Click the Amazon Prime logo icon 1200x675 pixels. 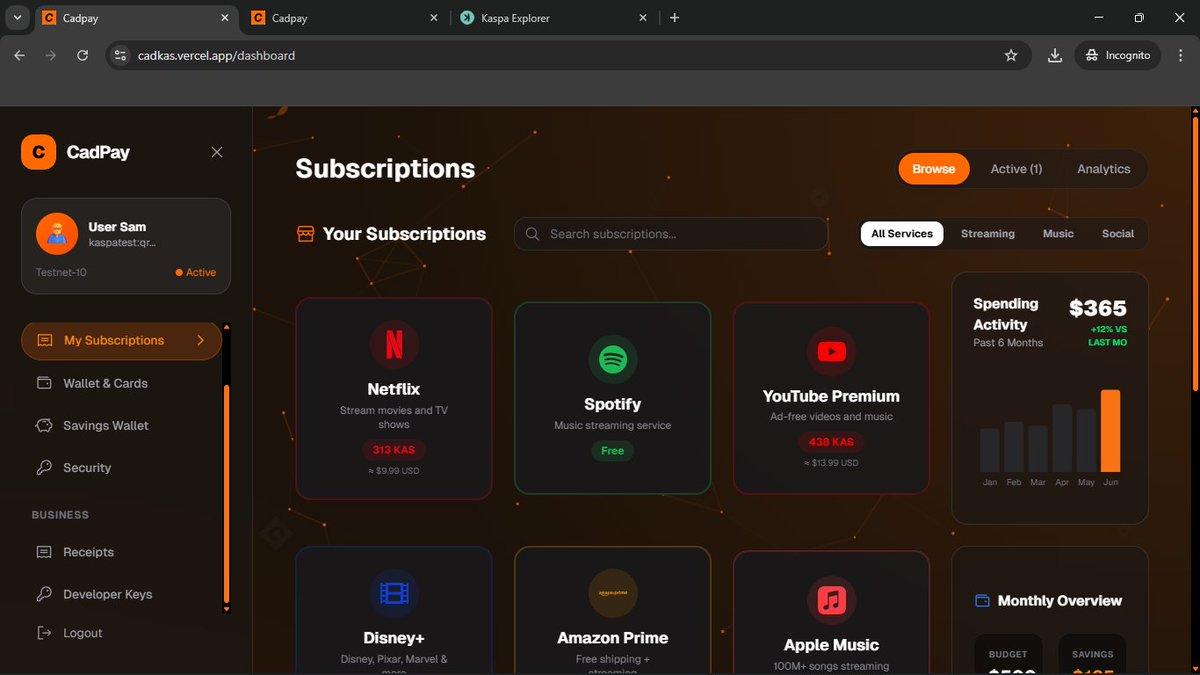[x=613, y=594]
